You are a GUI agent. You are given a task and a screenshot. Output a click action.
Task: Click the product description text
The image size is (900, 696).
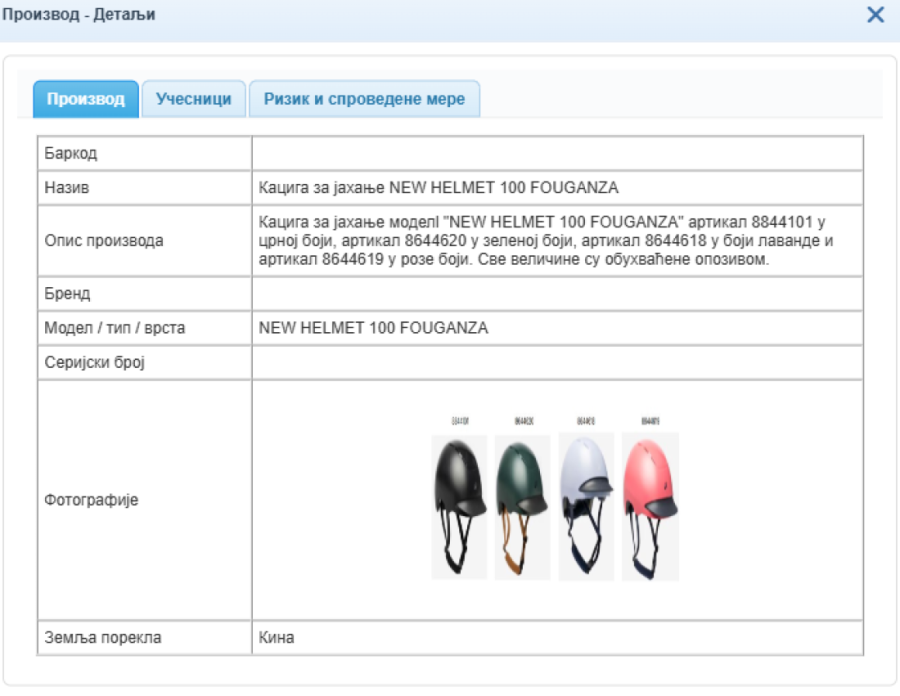point(545,240)
